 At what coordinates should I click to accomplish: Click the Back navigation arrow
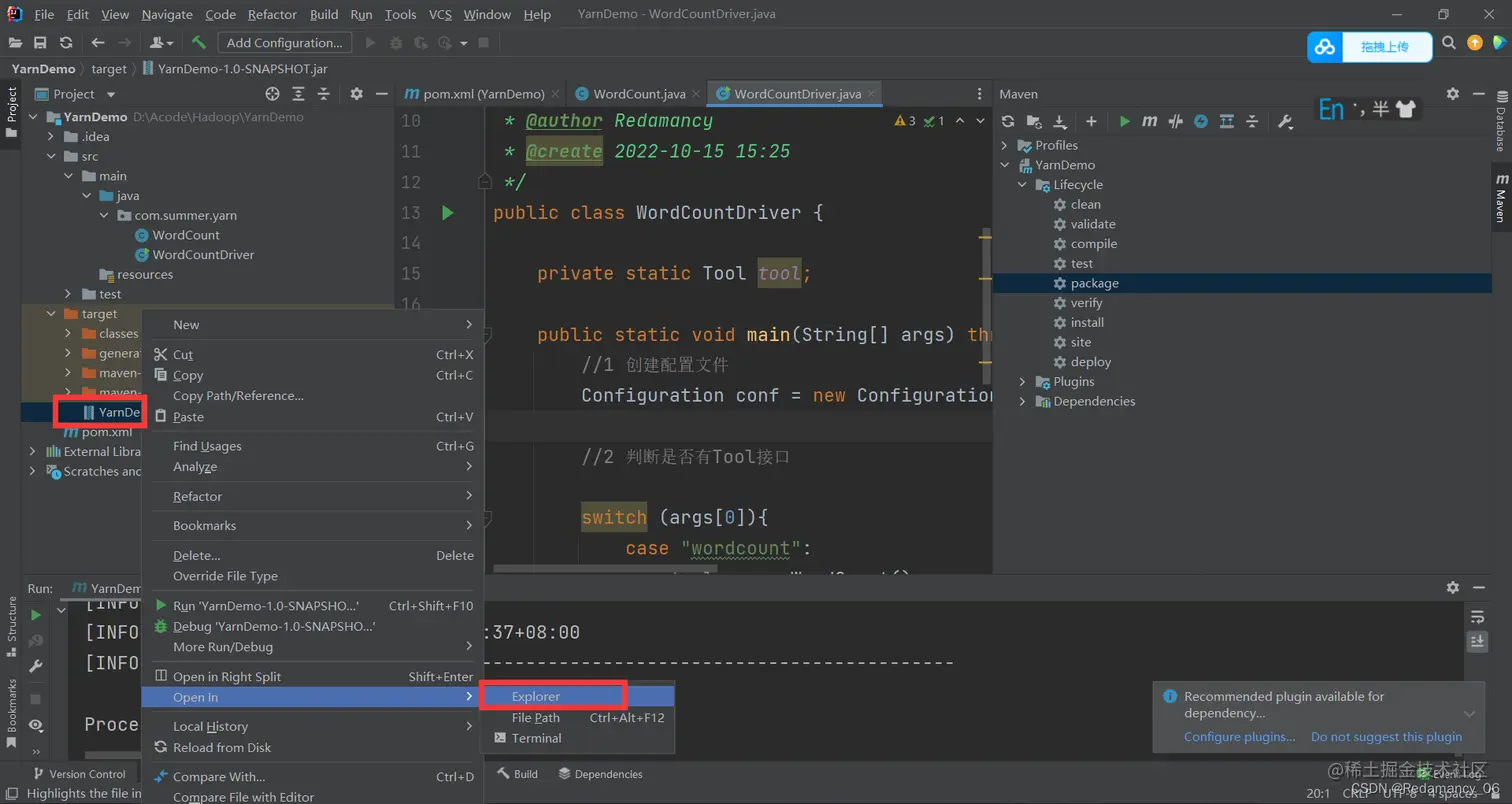(x=98, y=43)
